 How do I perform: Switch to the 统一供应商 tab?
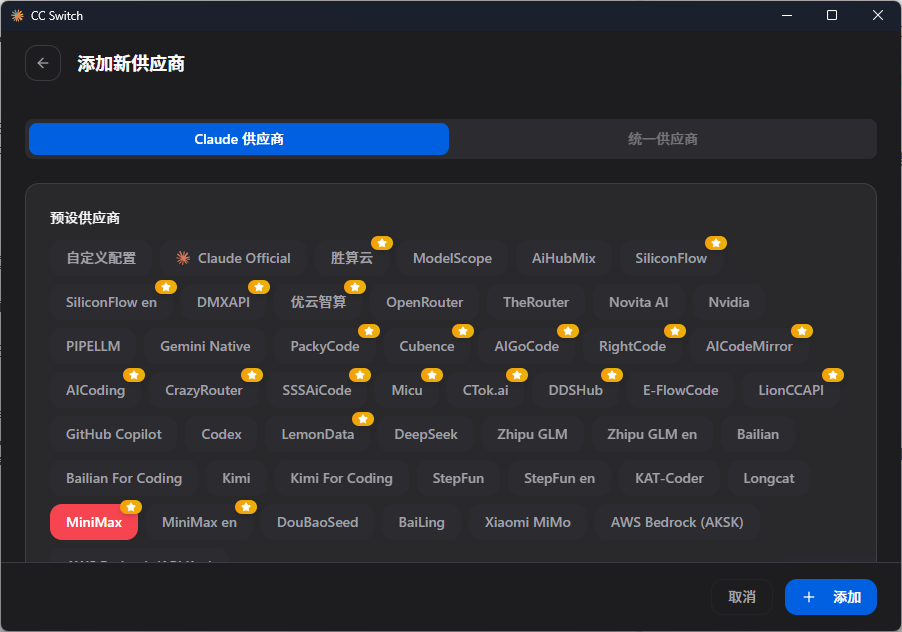tap(663, 139)
